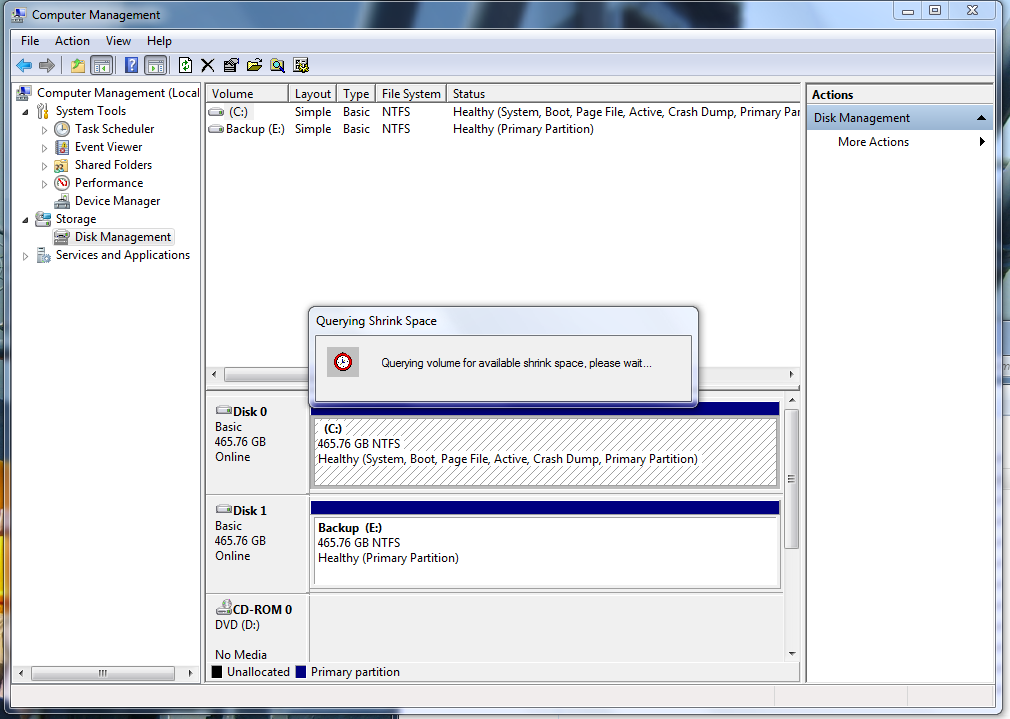Click the Explore folder toolbar icon

(x=253, y=65)
